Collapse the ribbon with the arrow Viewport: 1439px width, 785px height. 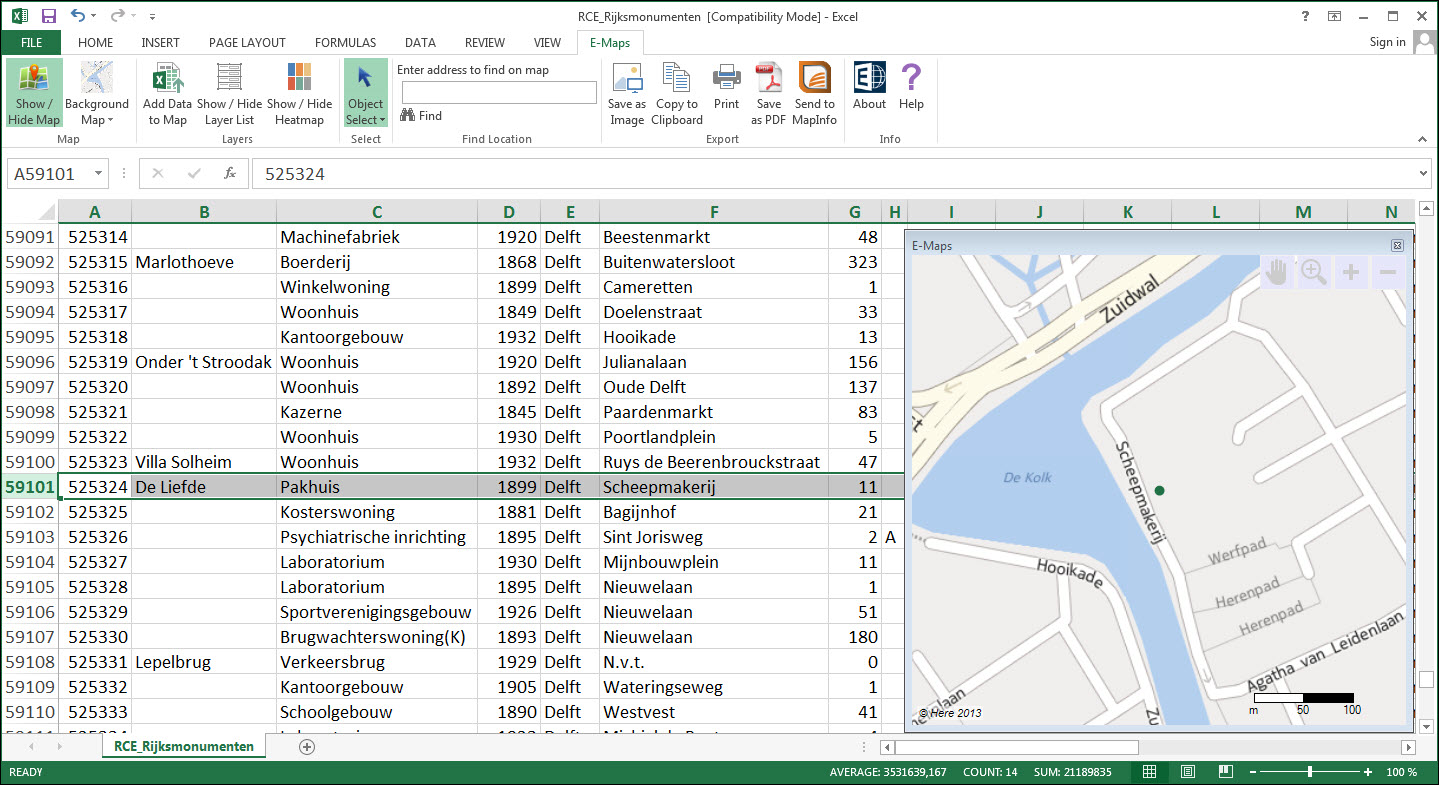coord(1424,137)
